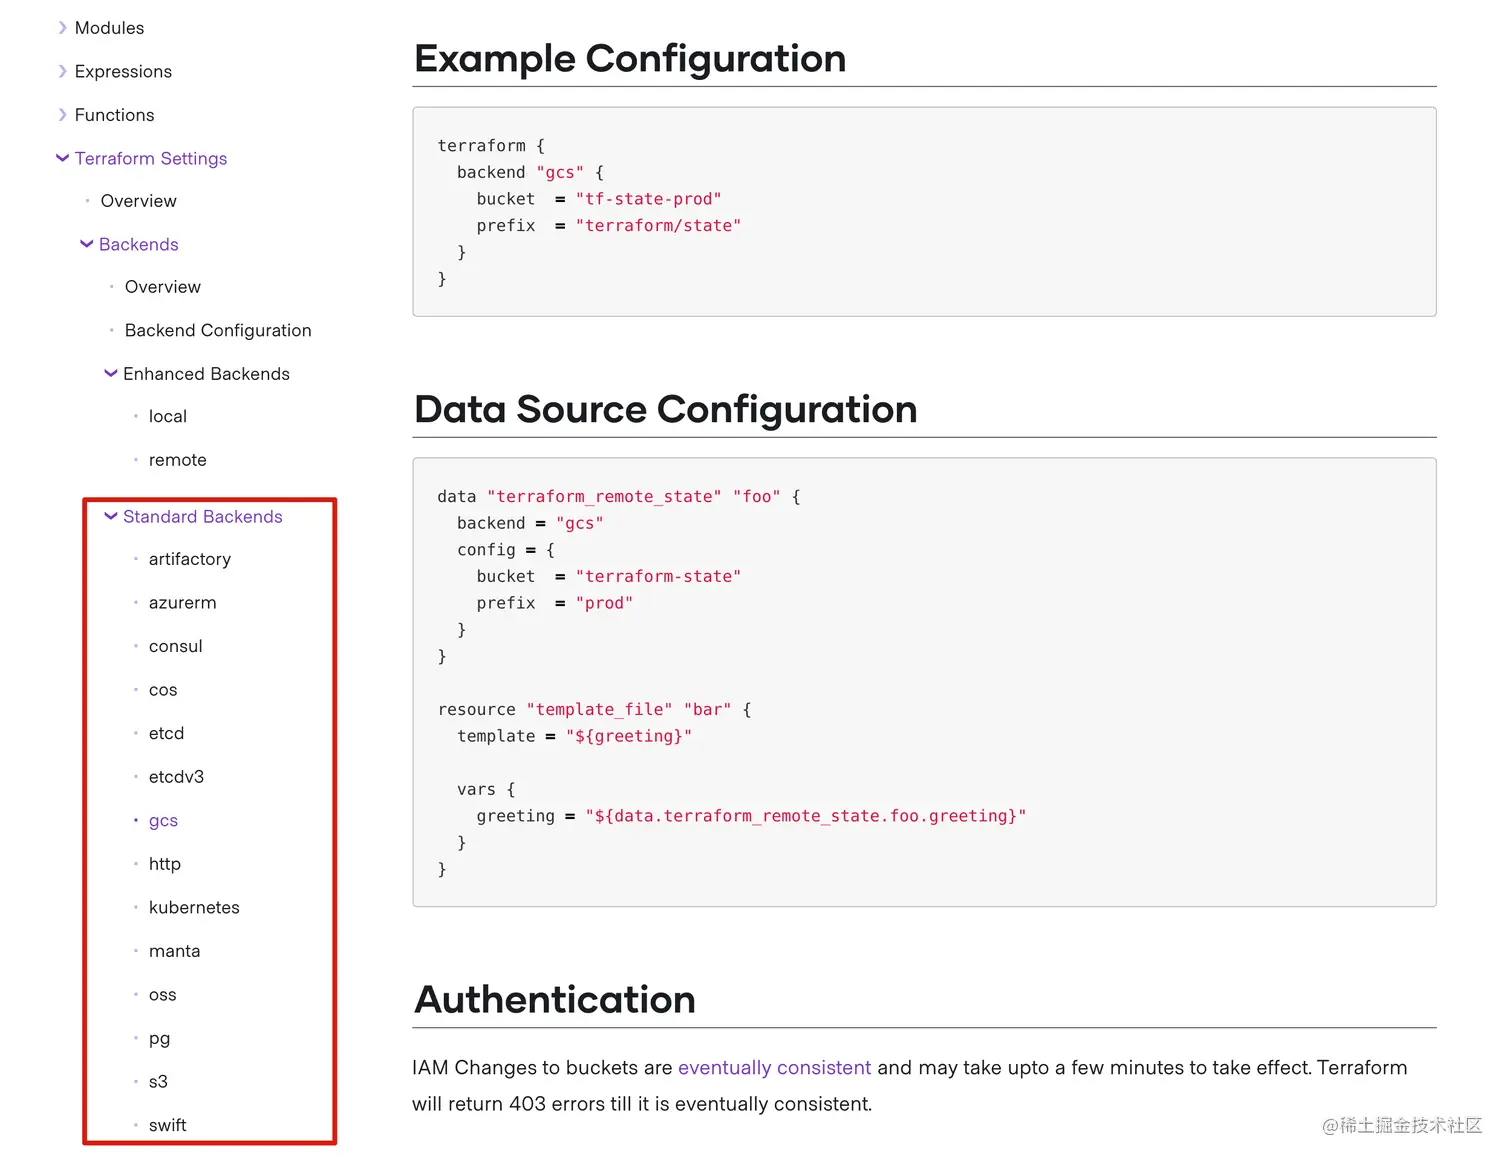
Task: Collapse the Terraform Settings chevron
Action: tap(62, 158)
